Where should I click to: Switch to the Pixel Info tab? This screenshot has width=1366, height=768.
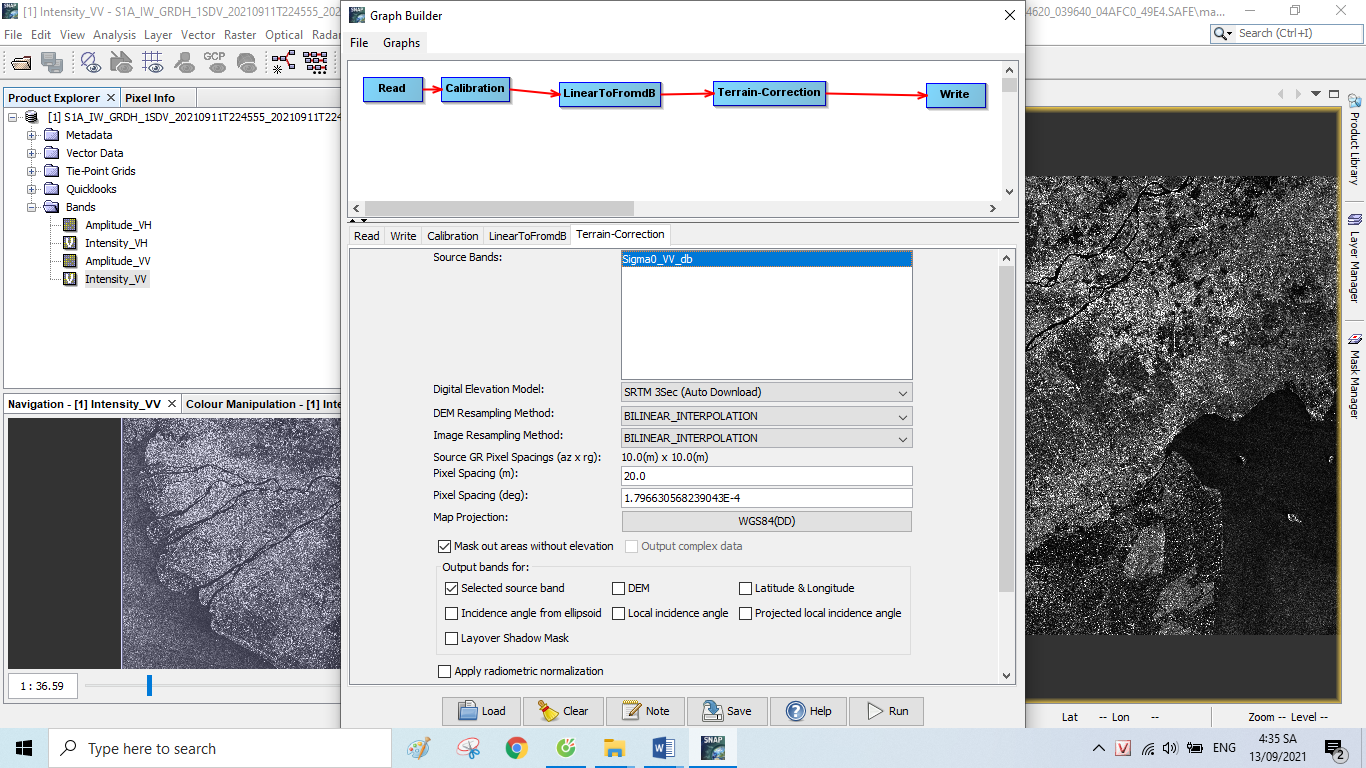(150, 98)
